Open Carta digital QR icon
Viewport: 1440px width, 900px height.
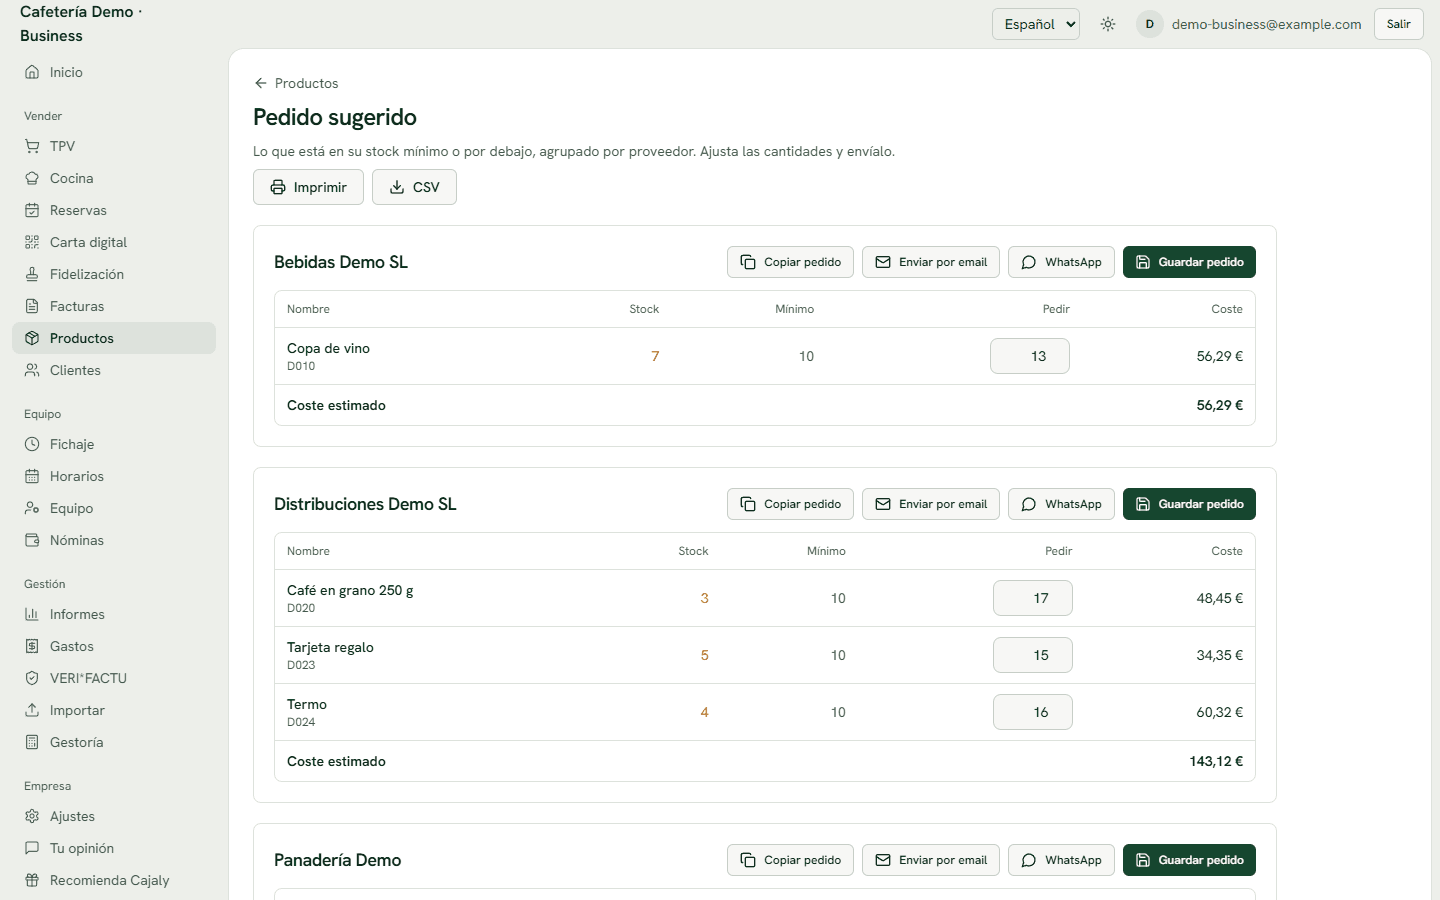[32, 242]
